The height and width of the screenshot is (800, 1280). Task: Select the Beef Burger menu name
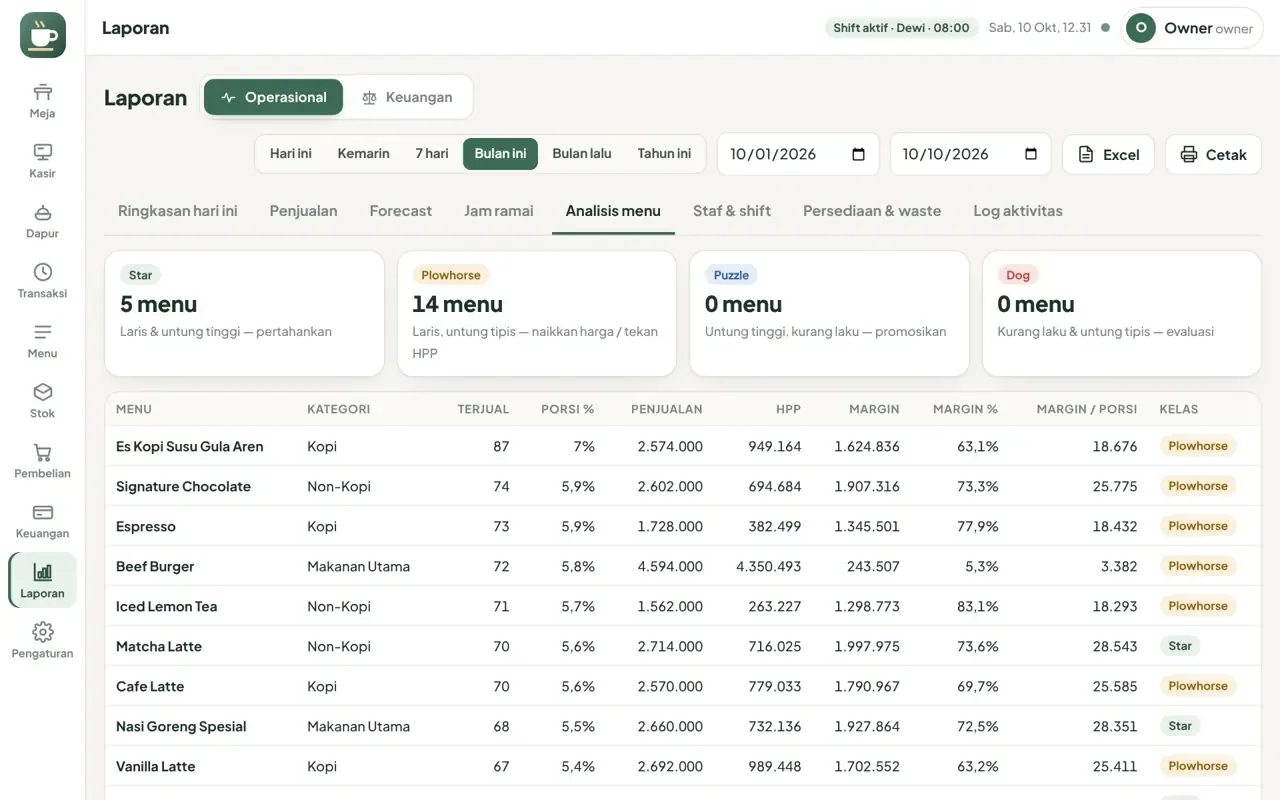[155, 566]
